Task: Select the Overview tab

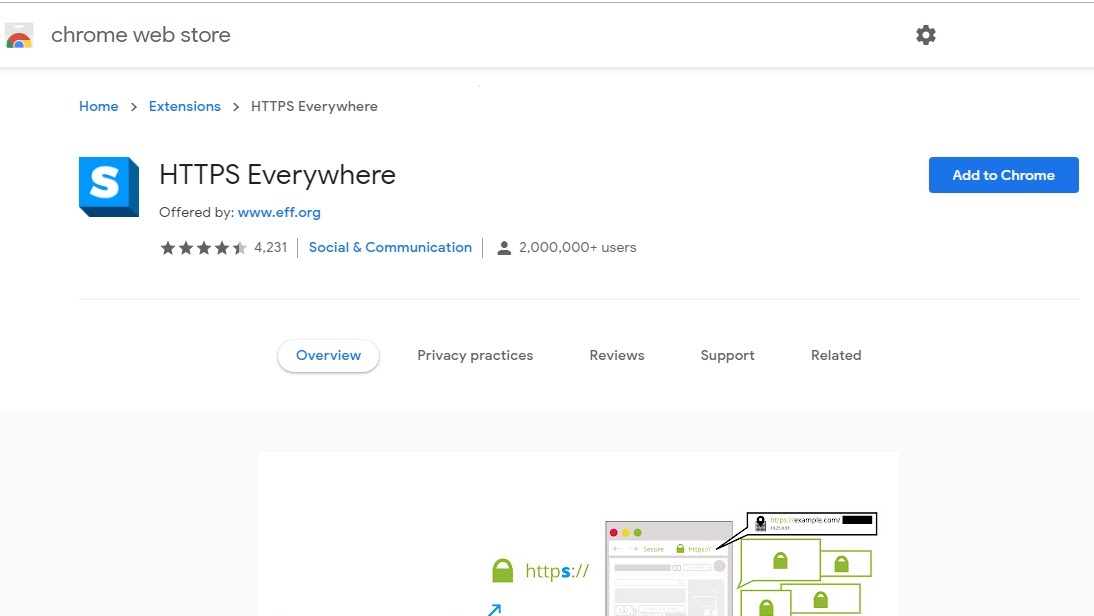Action: [328, 355]
